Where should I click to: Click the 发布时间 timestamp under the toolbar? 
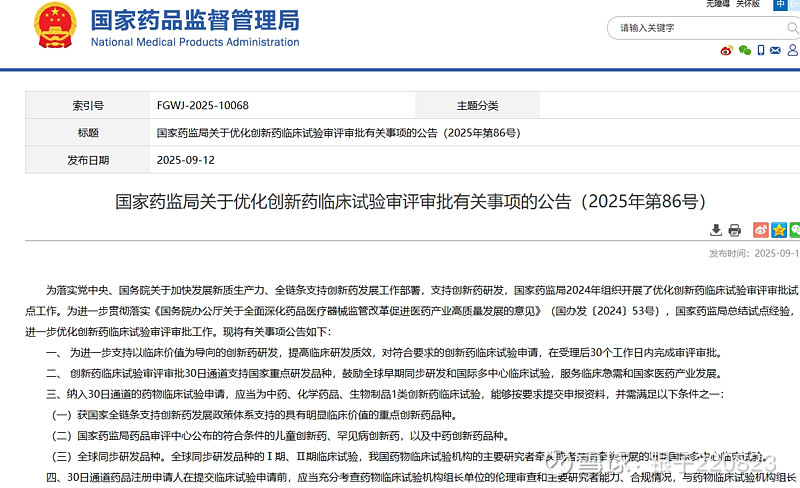754,253
